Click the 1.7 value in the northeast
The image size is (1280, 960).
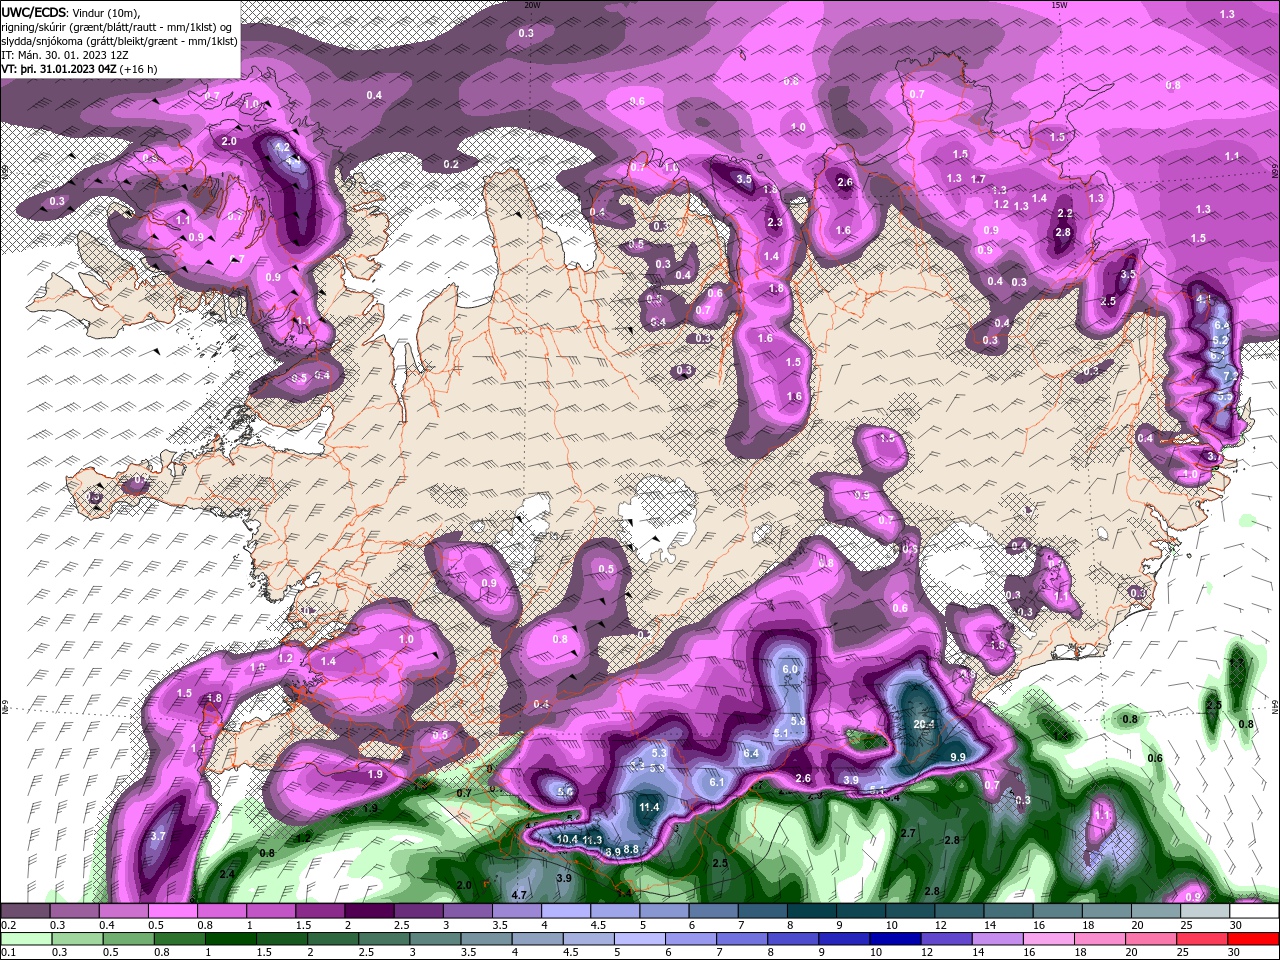click(x=978, y=179)
